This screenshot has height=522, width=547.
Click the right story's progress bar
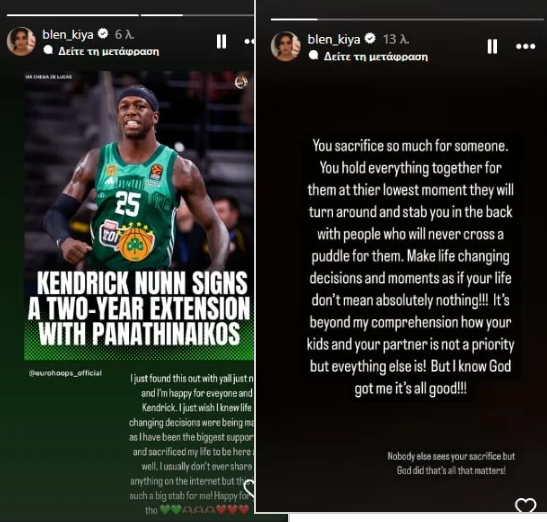[x=407, y=19]
